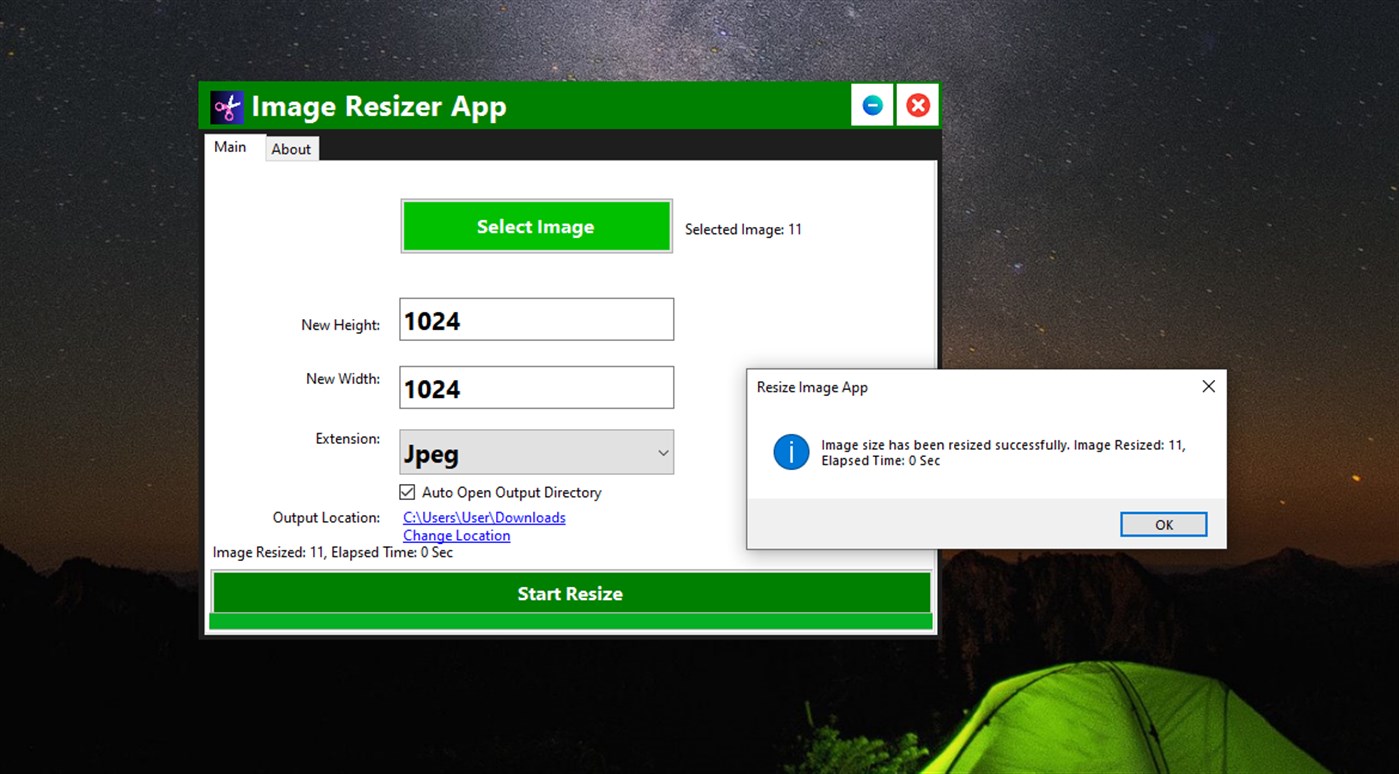Expand the file format selection list

662,452
